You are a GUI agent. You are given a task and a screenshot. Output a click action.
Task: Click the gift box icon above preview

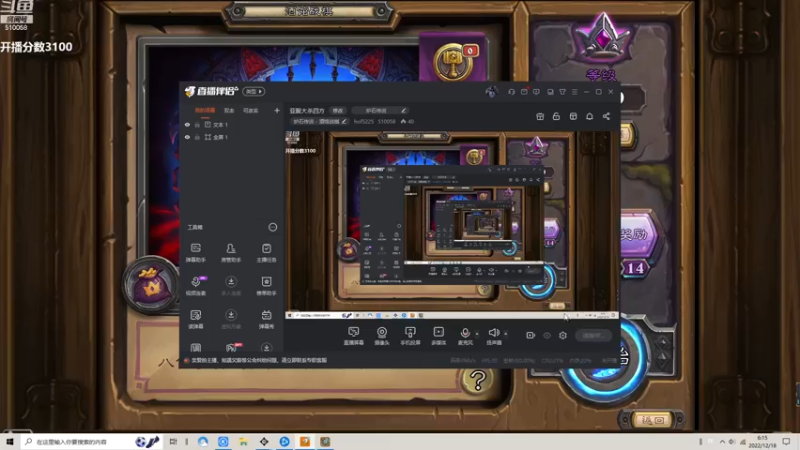[540, 116]
